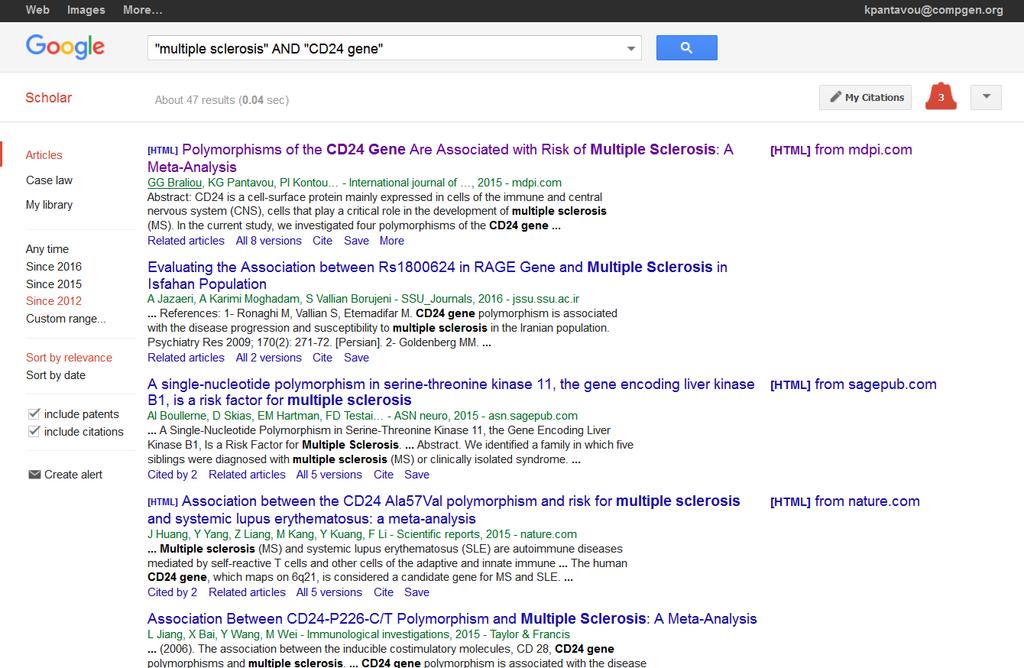Click the Scholar heading link
The image size is (1024, 668).
click(48, 97)
